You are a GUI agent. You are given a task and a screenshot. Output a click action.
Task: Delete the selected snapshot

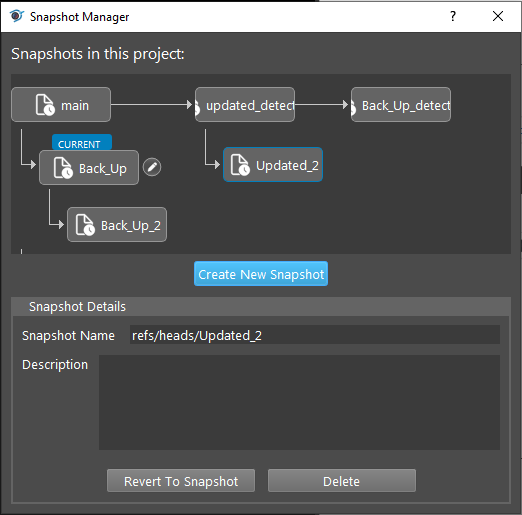[x=342, y=481]
